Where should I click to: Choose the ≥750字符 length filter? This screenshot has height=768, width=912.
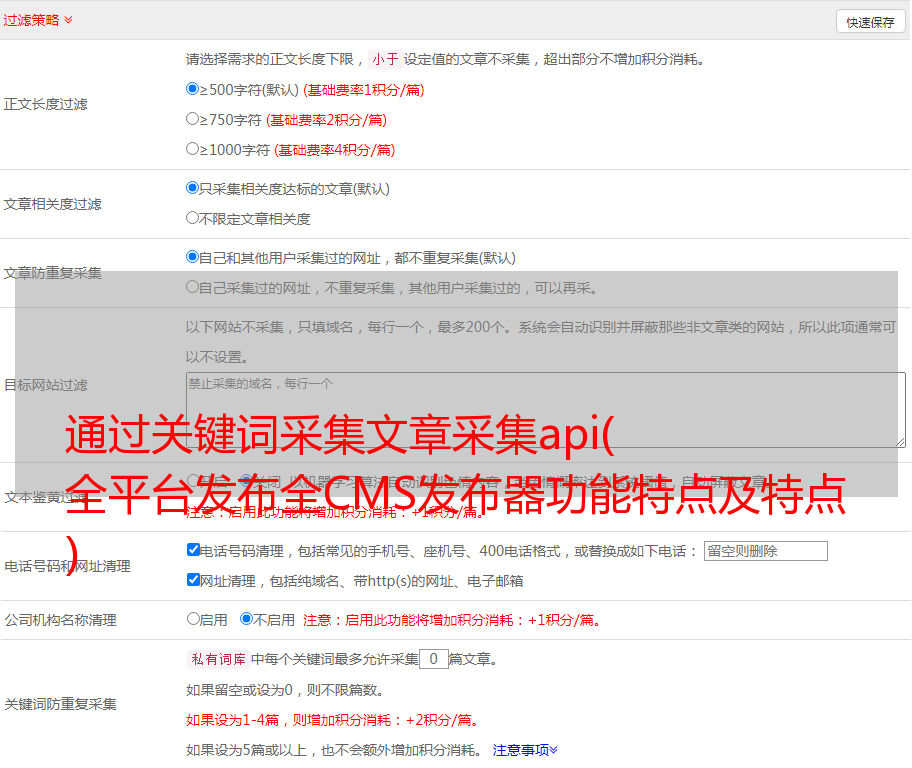point(193,119)
